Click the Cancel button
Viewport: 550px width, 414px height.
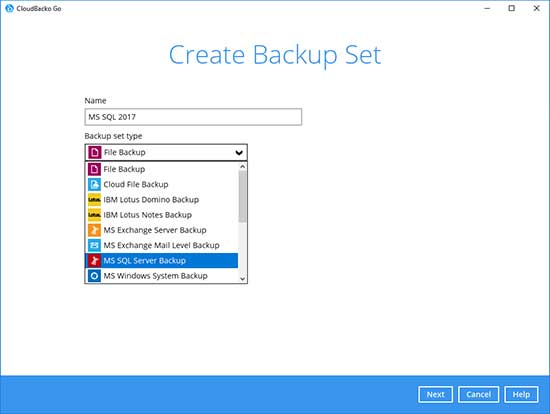coord(478,395)
